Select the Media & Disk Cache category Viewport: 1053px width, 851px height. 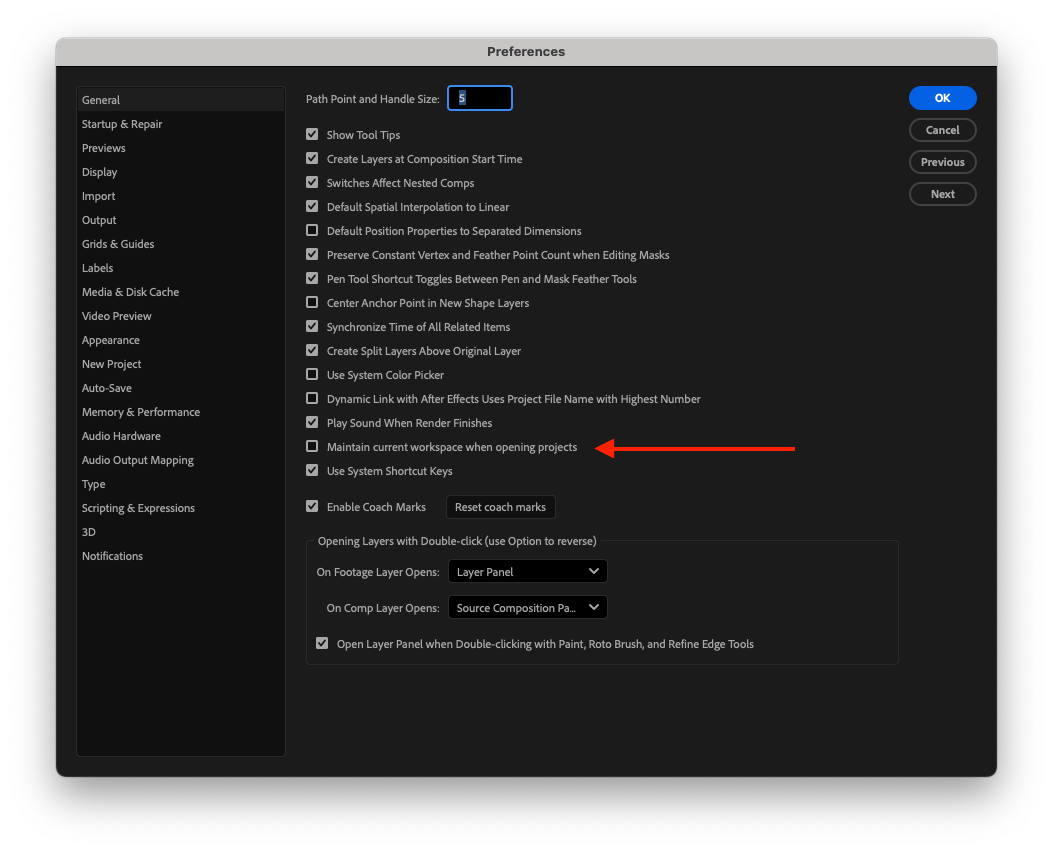[x=130, y=292]
